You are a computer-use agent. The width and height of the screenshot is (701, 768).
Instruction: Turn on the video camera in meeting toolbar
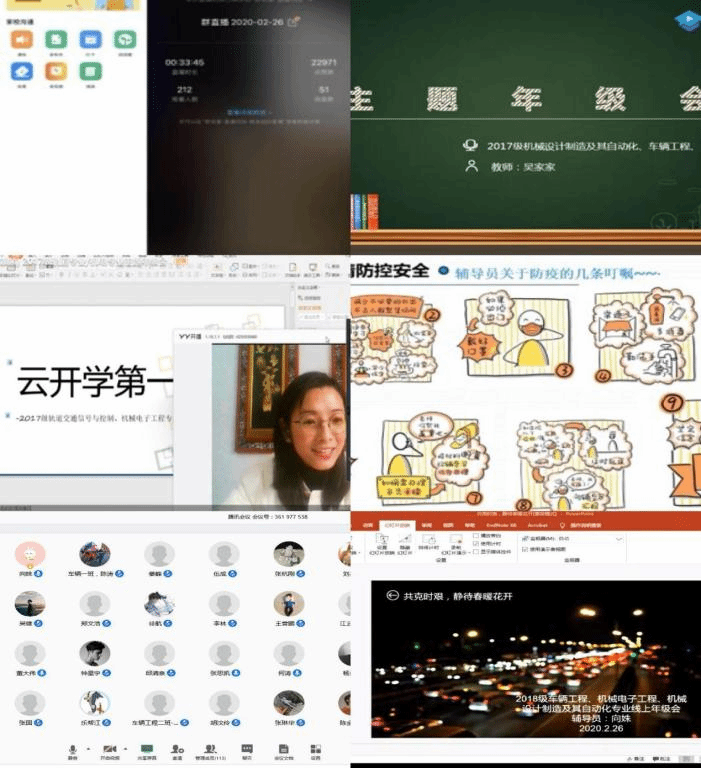click(109, 748)
